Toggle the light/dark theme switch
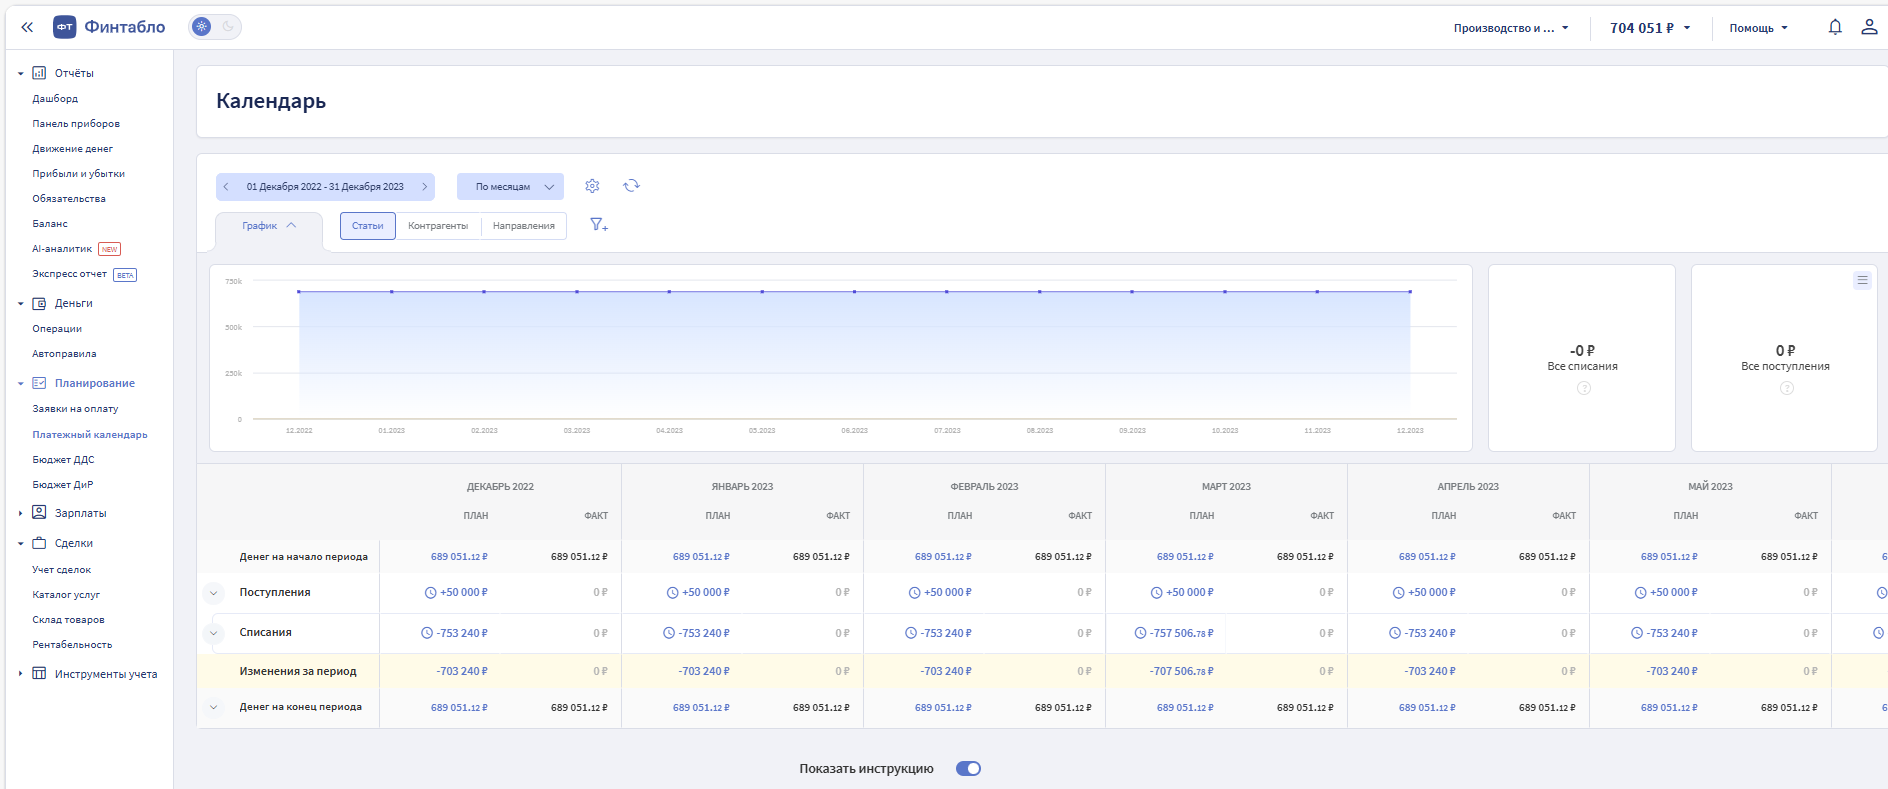This screenshot has height=789, width=1888. (215, 27)
